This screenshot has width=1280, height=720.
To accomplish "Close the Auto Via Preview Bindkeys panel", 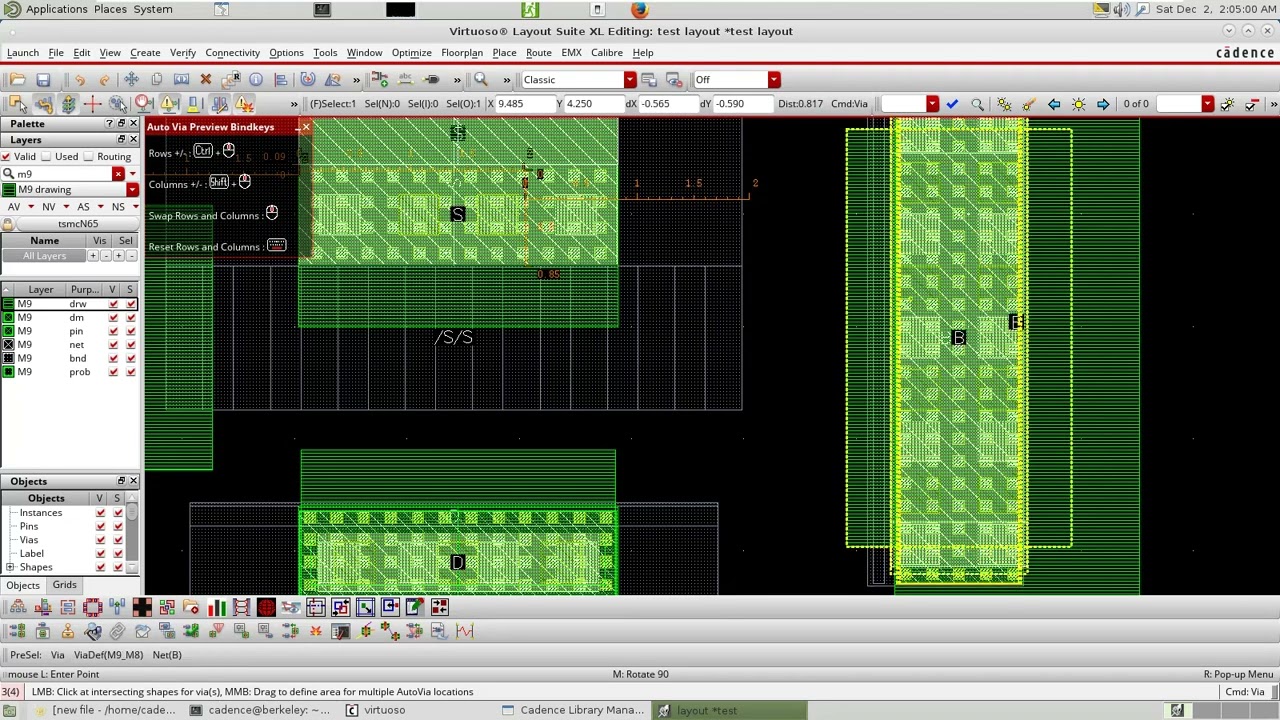I will (305, 127).
